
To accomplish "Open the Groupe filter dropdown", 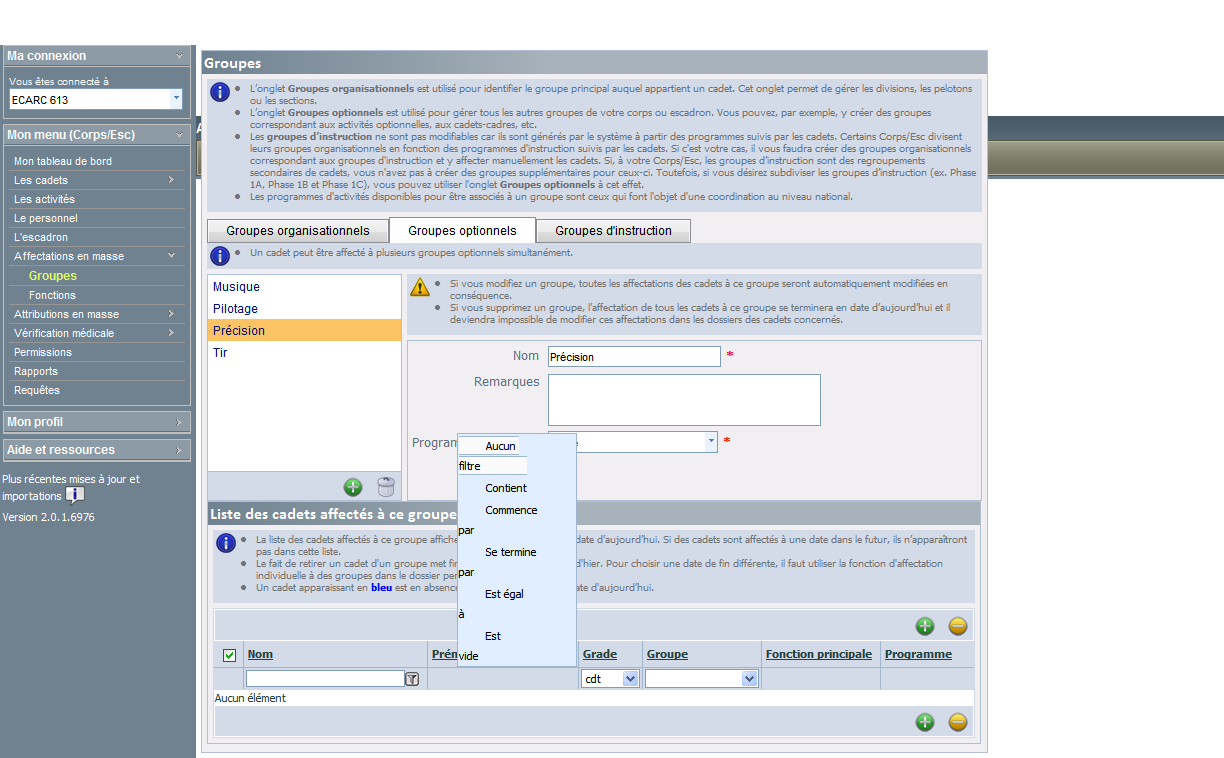I will point(701,678).
